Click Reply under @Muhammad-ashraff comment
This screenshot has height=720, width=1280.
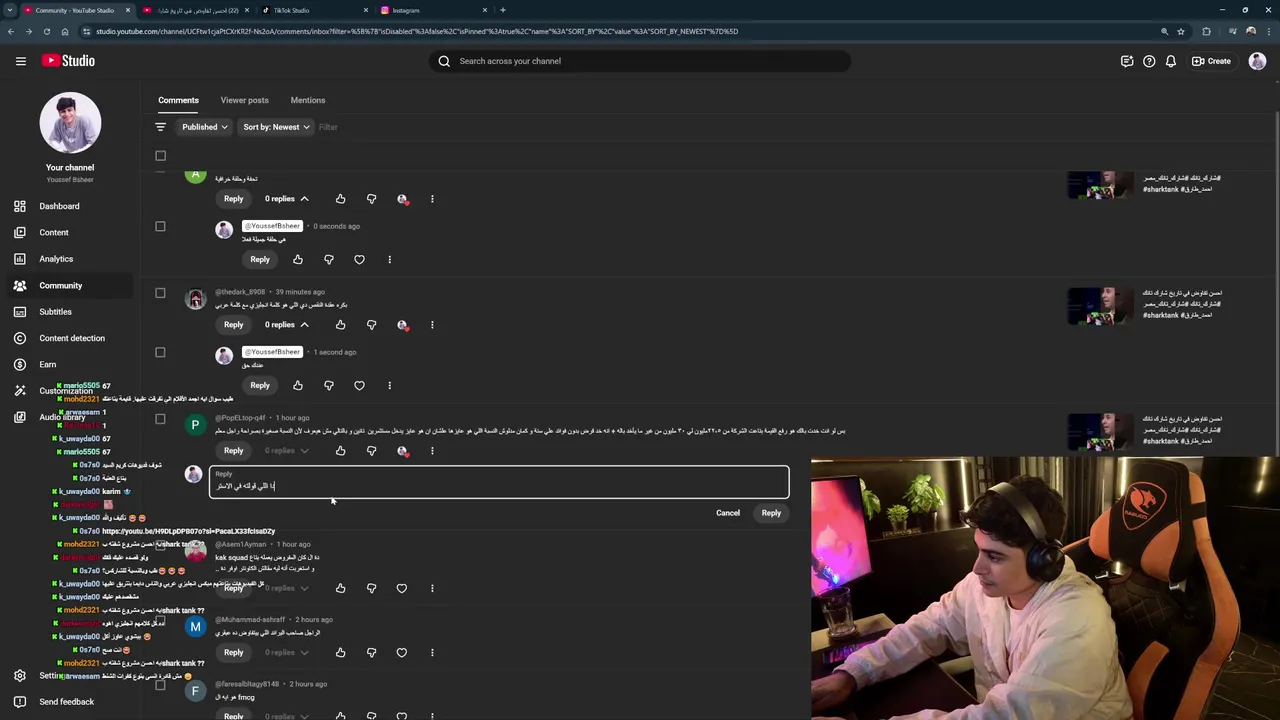coord(233,652)
